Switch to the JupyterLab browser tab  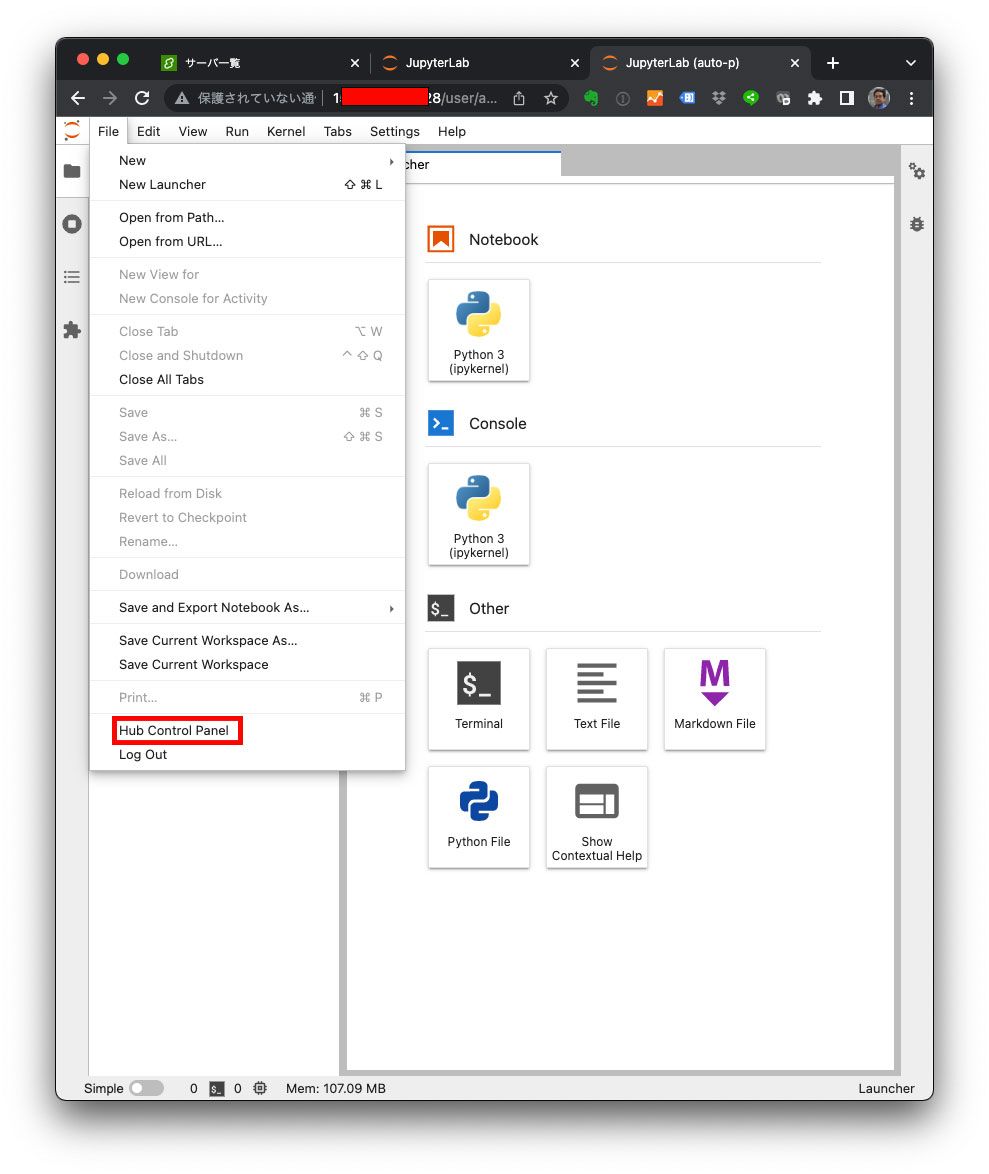[480, 63]
